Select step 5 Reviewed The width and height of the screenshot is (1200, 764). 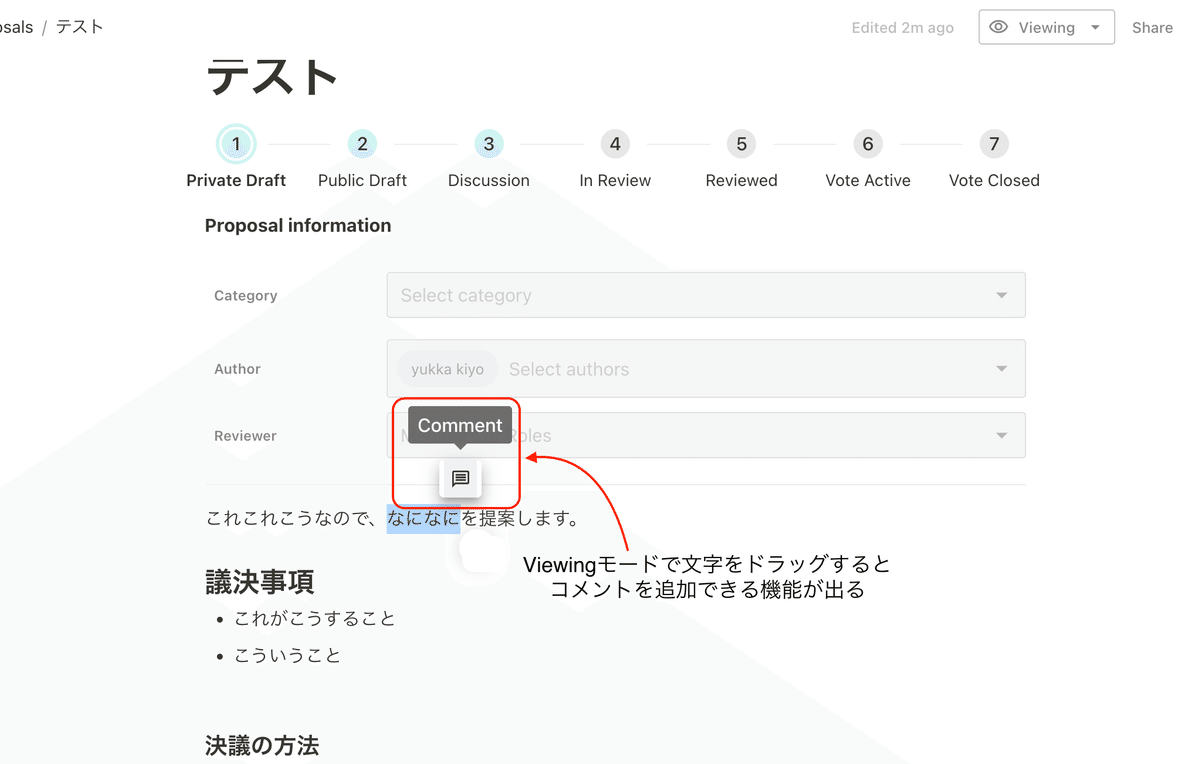coord(741,143)
